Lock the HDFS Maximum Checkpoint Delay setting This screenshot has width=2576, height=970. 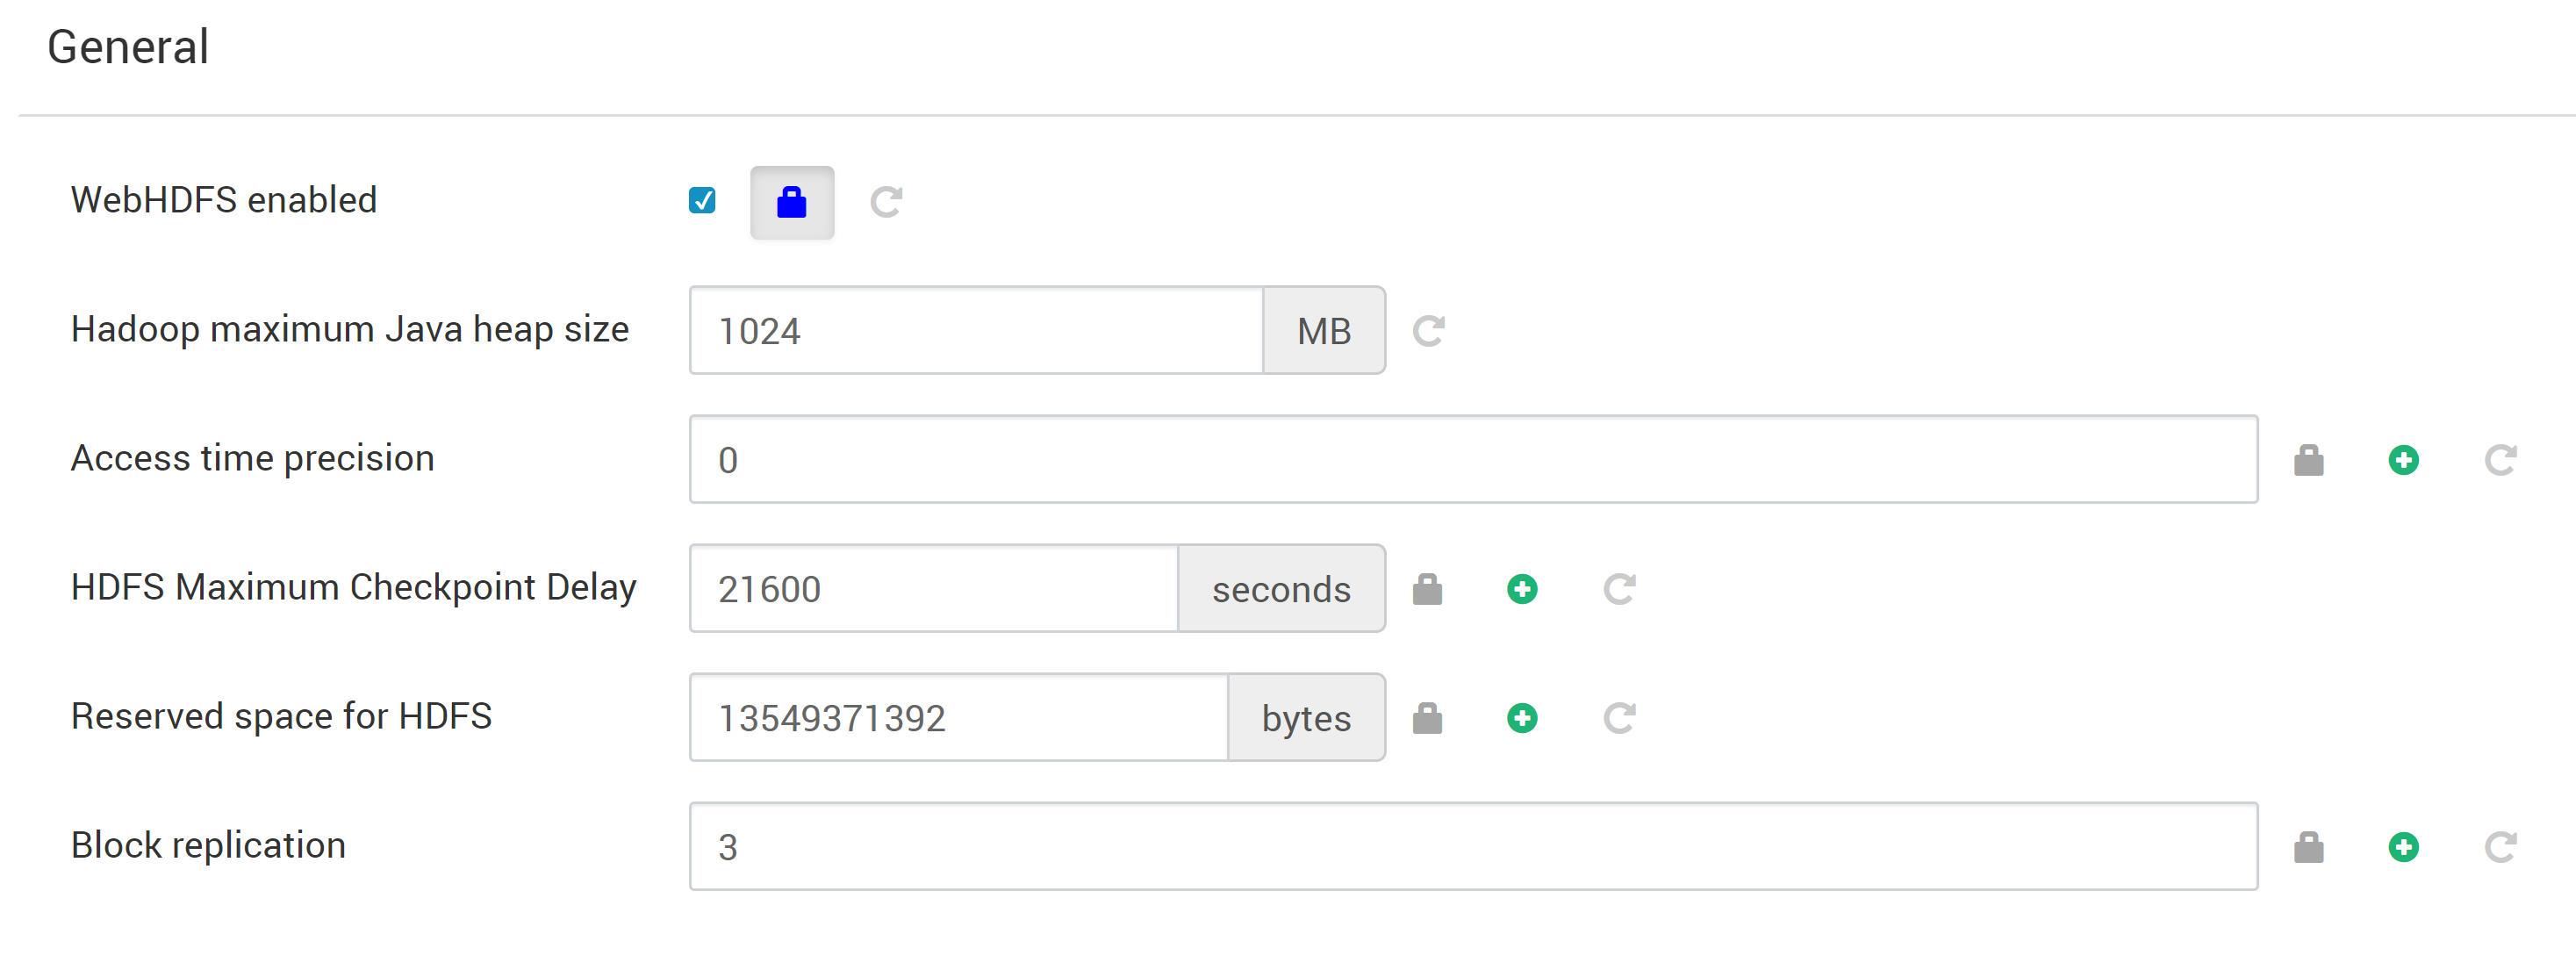1427,589
